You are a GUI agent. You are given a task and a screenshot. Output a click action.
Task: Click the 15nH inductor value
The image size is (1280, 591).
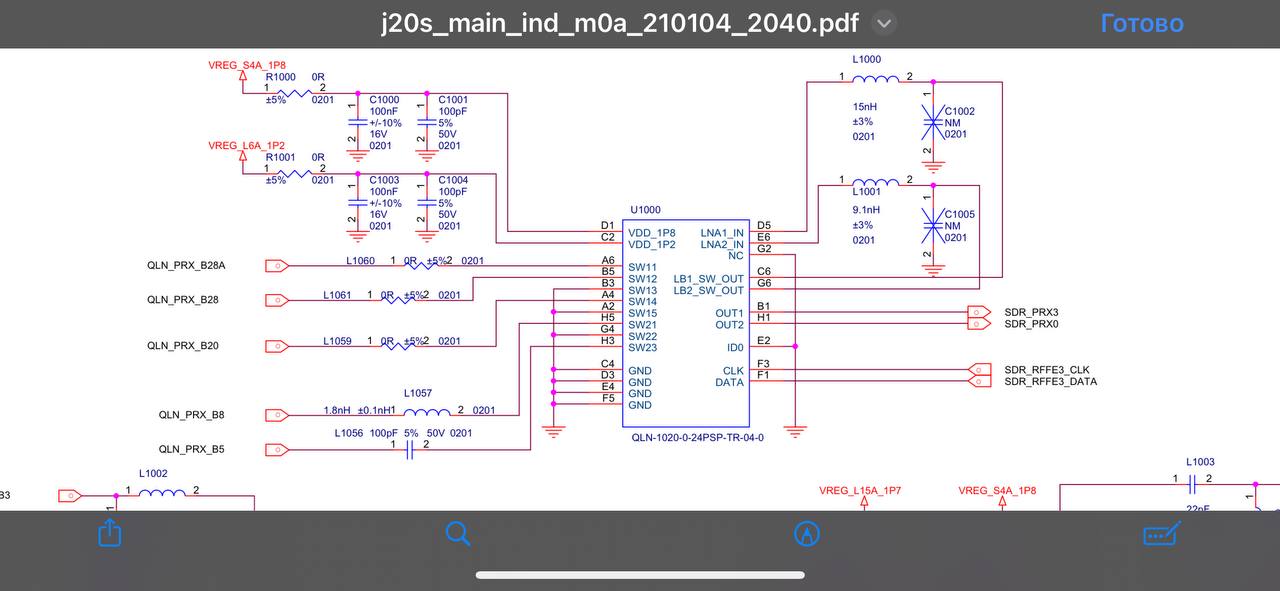pos(864,107)
